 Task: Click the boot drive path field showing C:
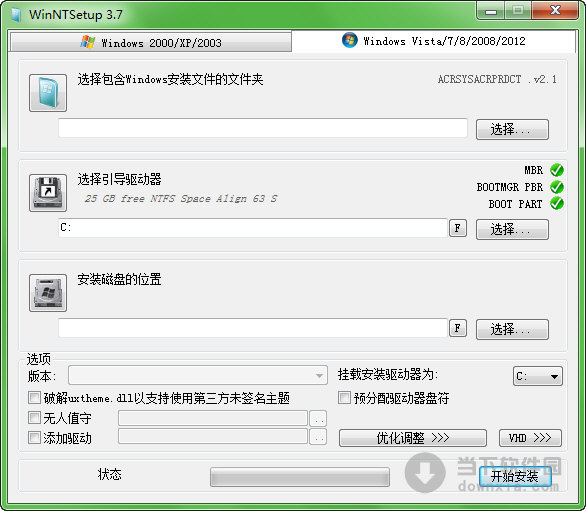pyautogui.click(x=253, y=228)
